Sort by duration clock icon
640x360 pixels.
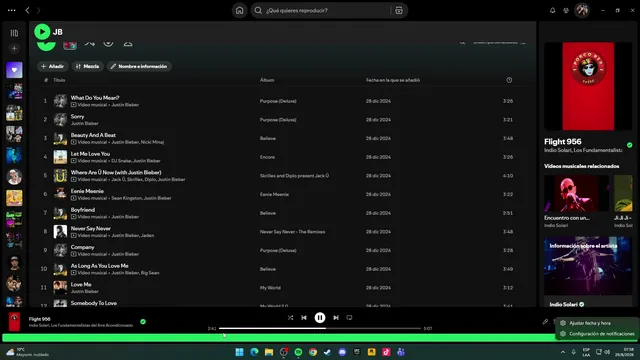coord(509,80)
